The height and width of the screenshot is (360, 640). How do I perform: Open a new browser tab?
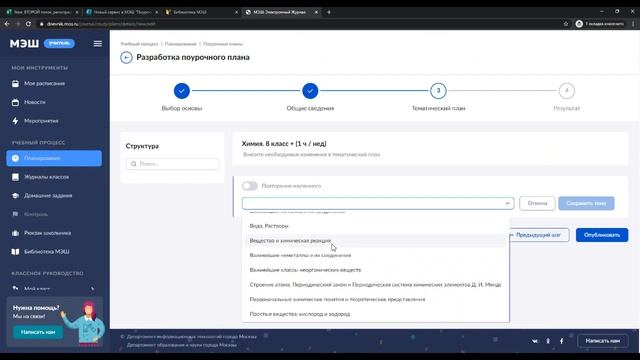pos(329,12)
